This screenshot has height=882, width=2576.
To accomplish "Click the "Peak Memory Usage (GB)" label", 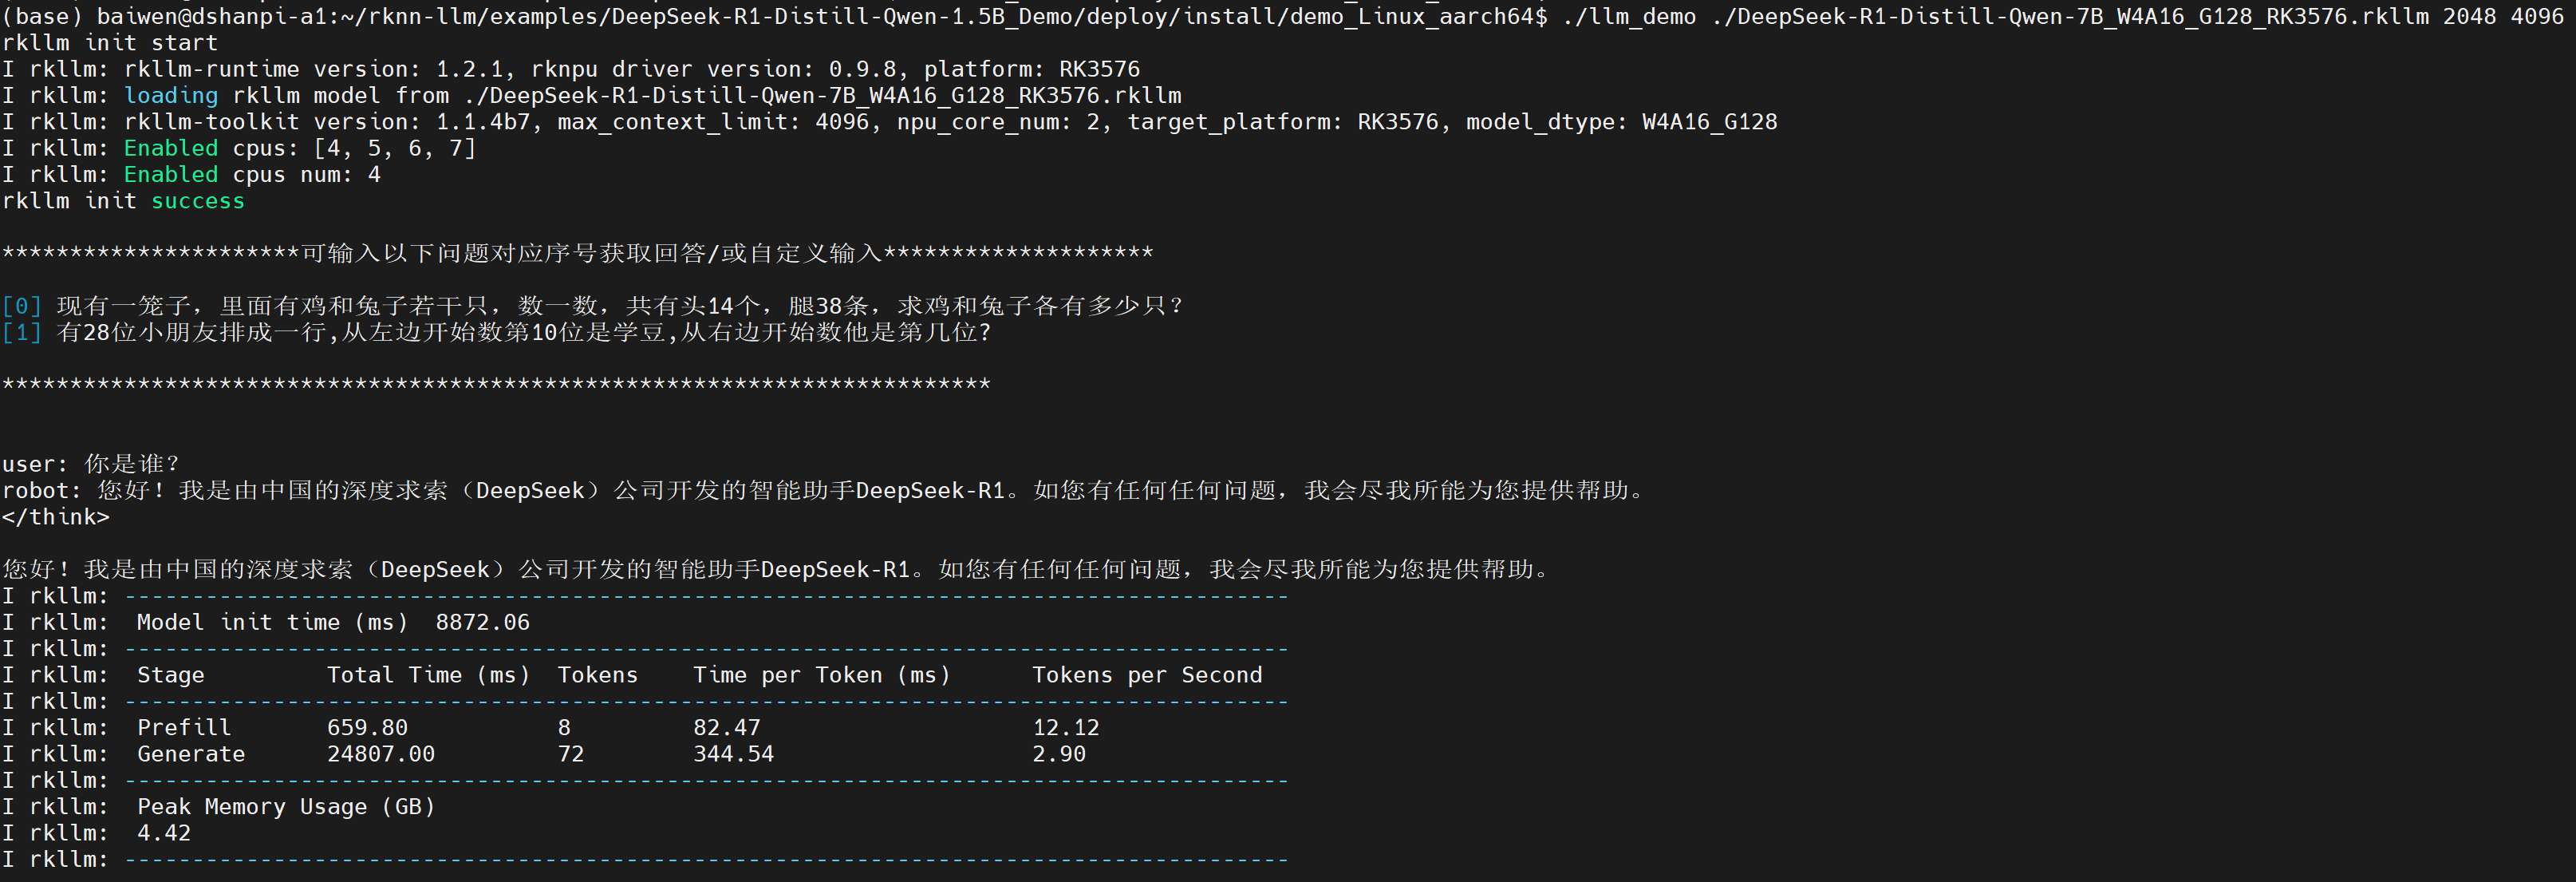I will coord(286,807).
